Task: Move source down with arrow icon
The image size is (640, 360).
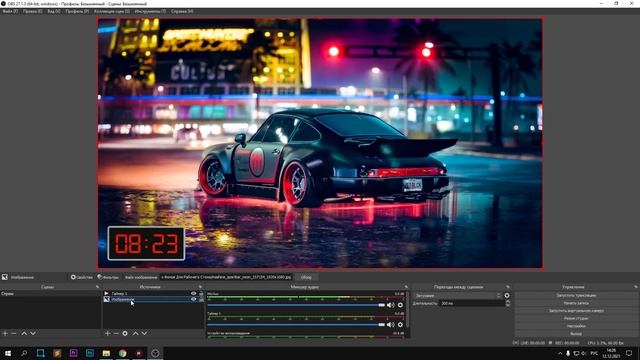Action: tap(144, 333)
